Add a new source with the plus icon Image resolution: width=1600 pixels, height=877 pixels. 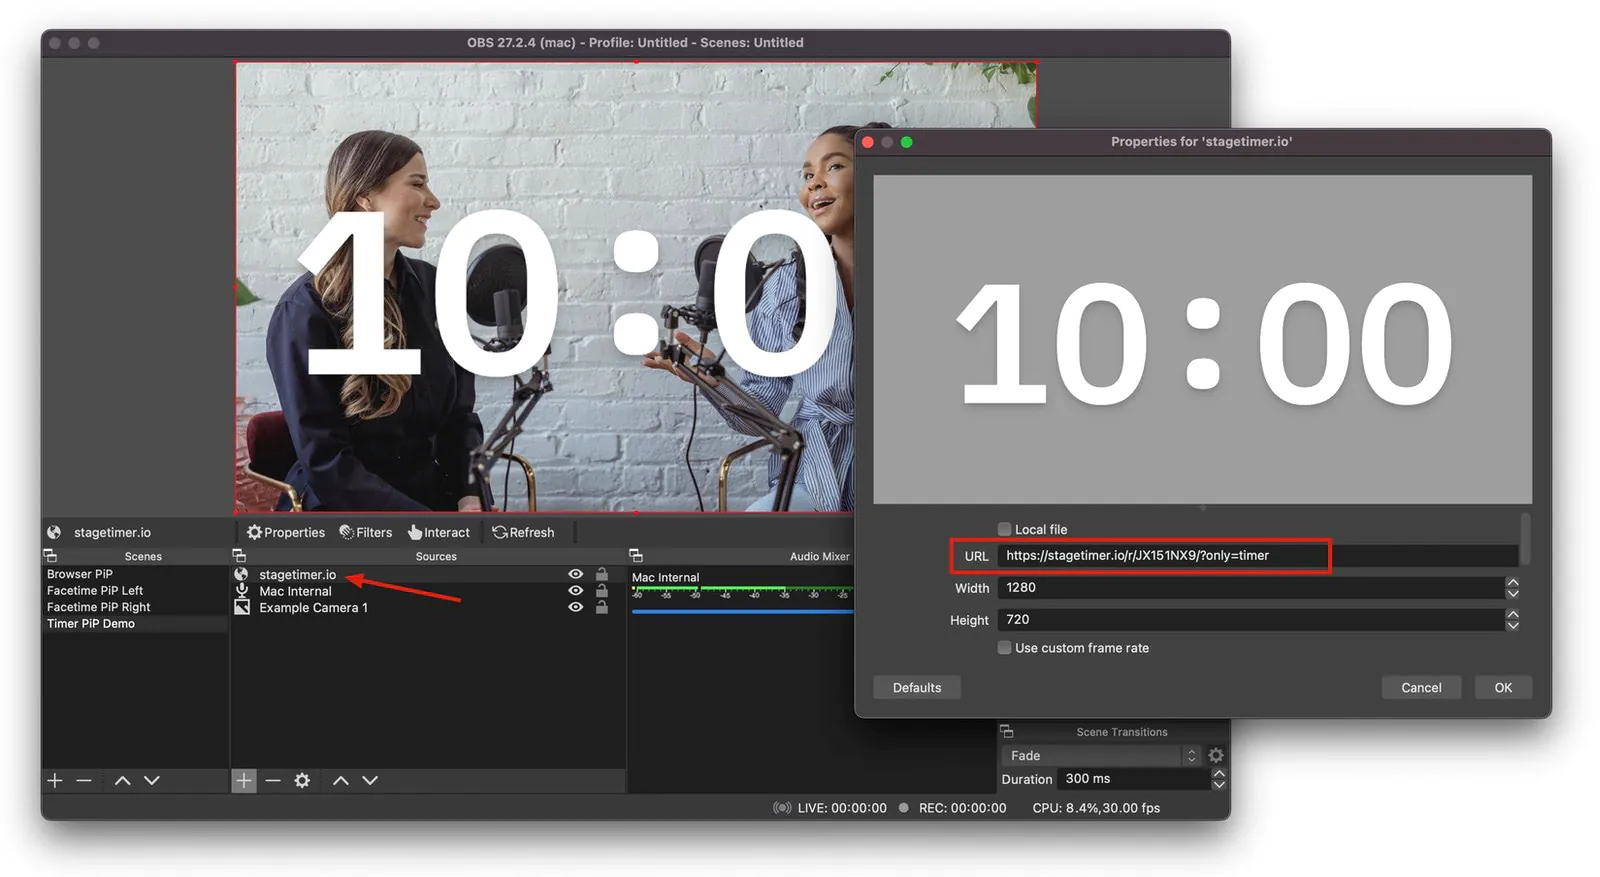click(244, 780)
